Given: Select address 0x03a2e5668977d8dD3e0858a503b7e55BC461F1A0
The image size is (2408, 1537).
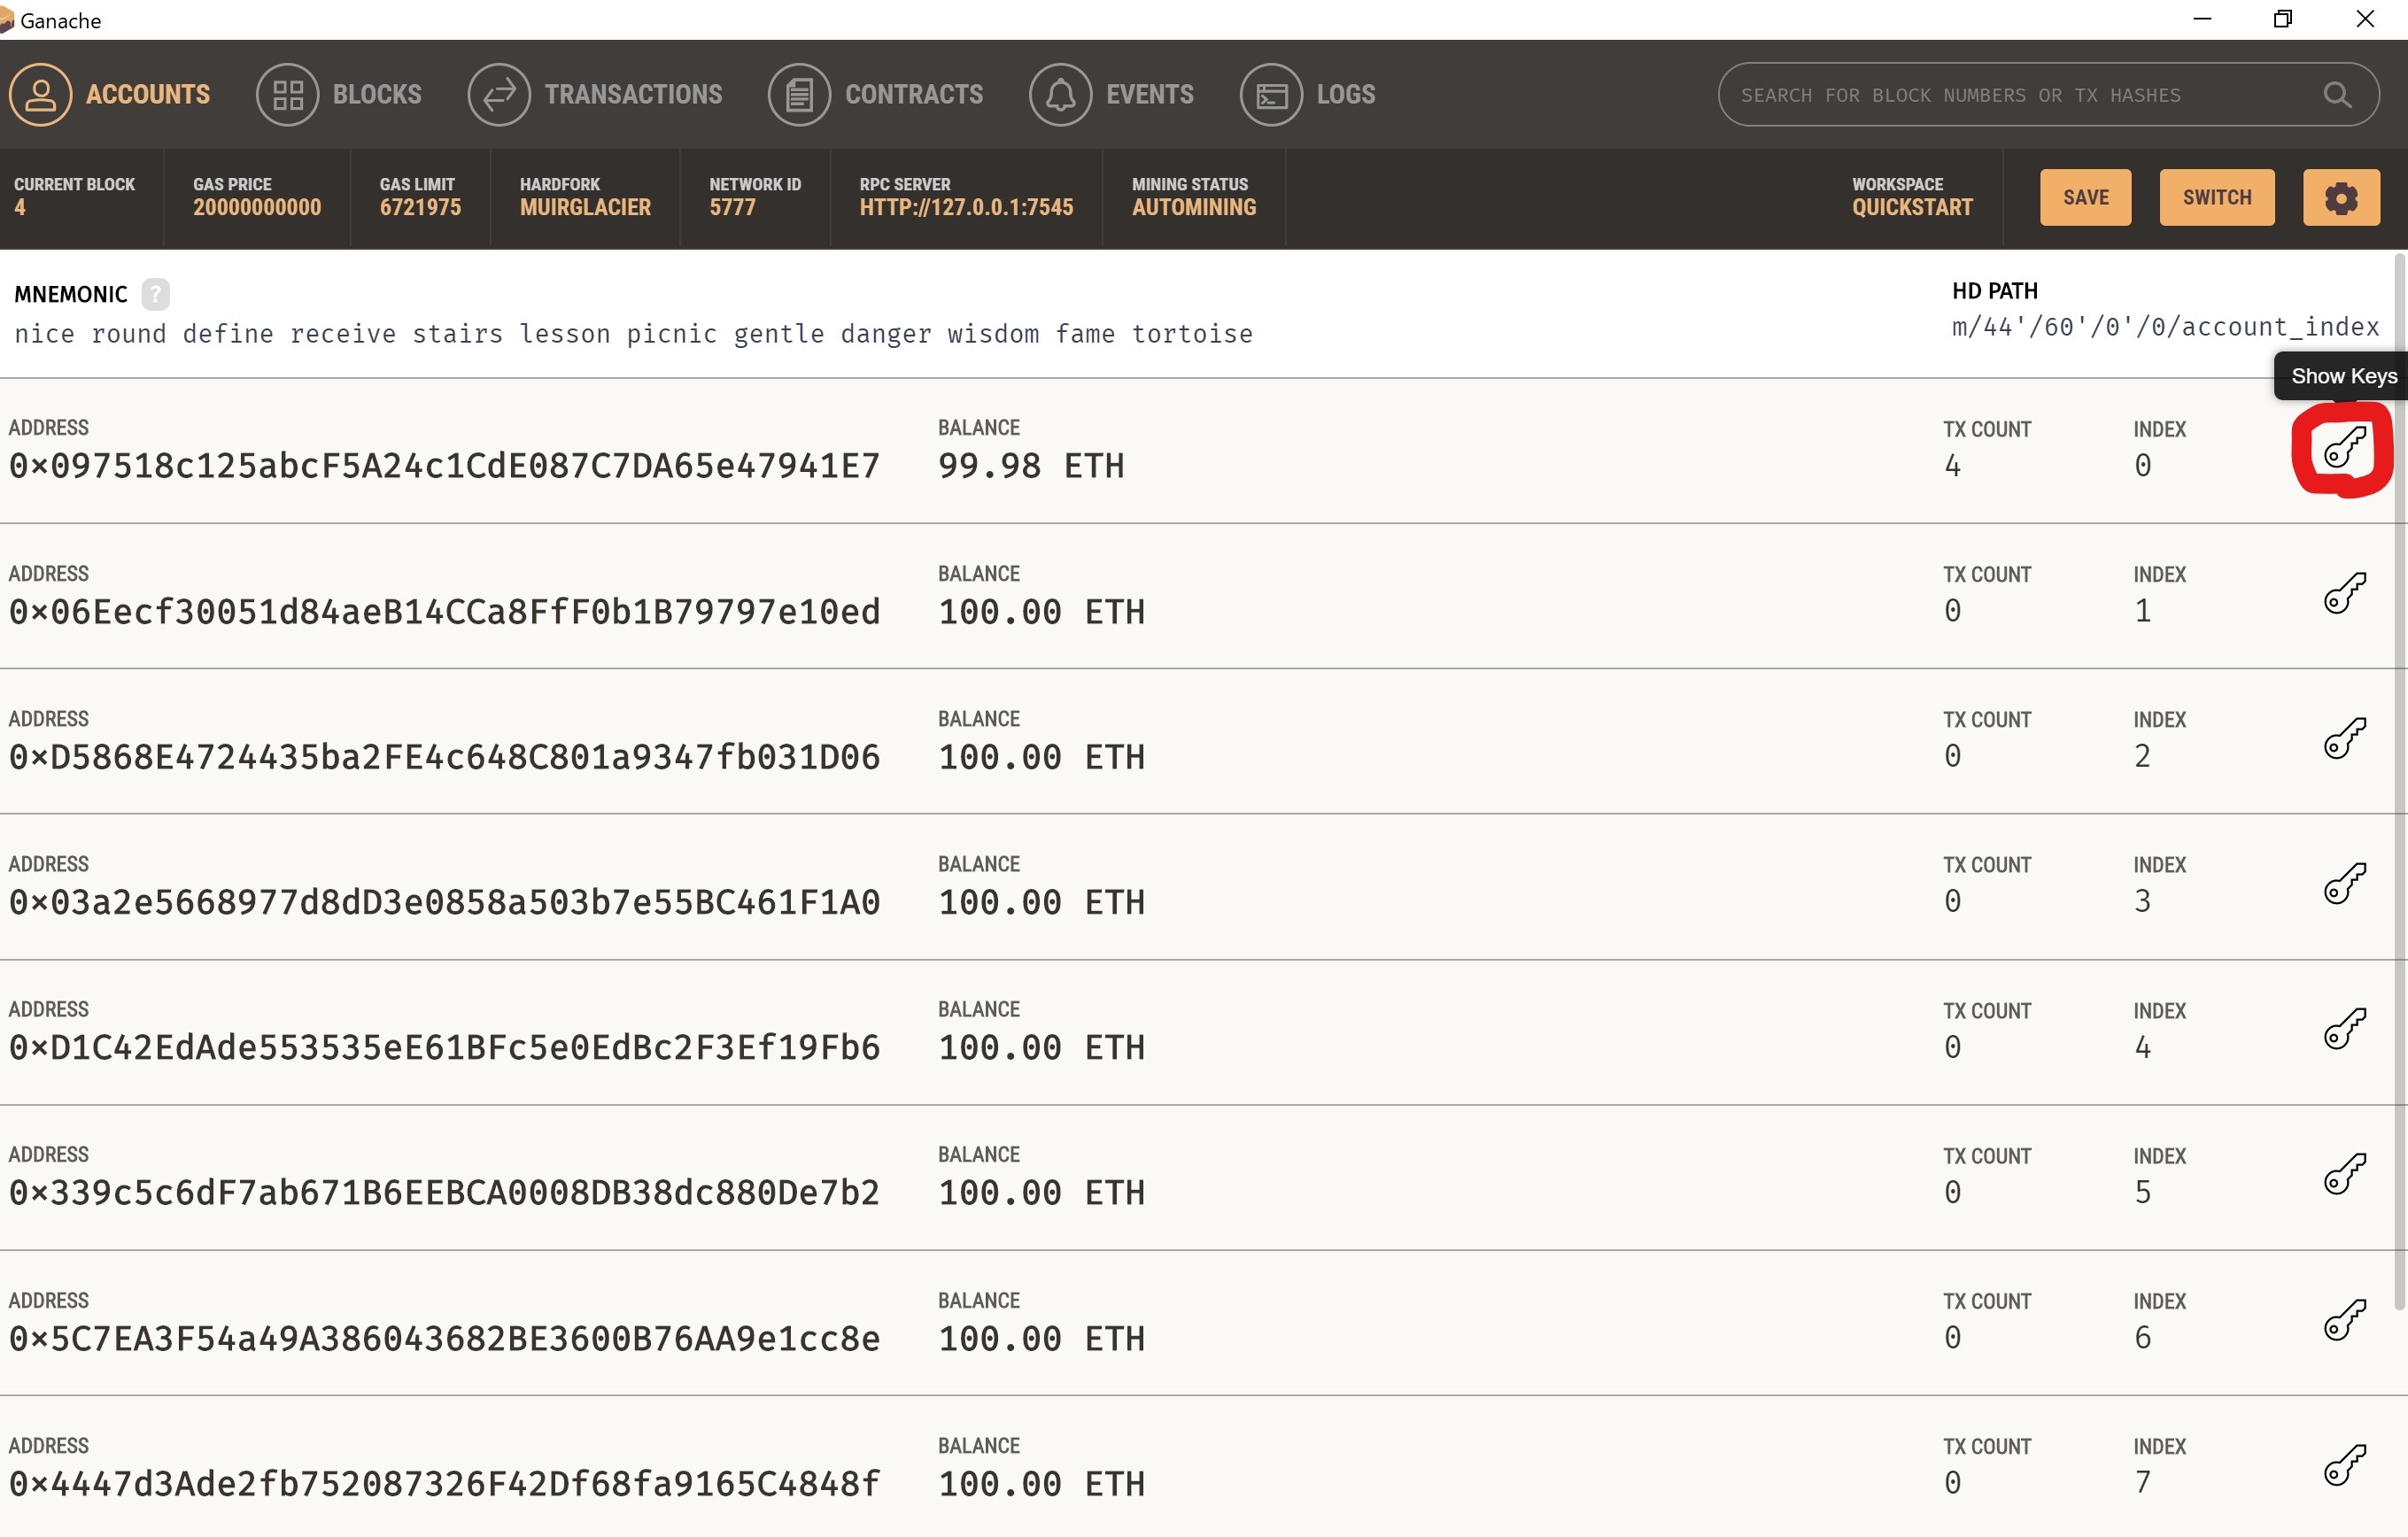Looking at the screenshot, I should [444, 902].
